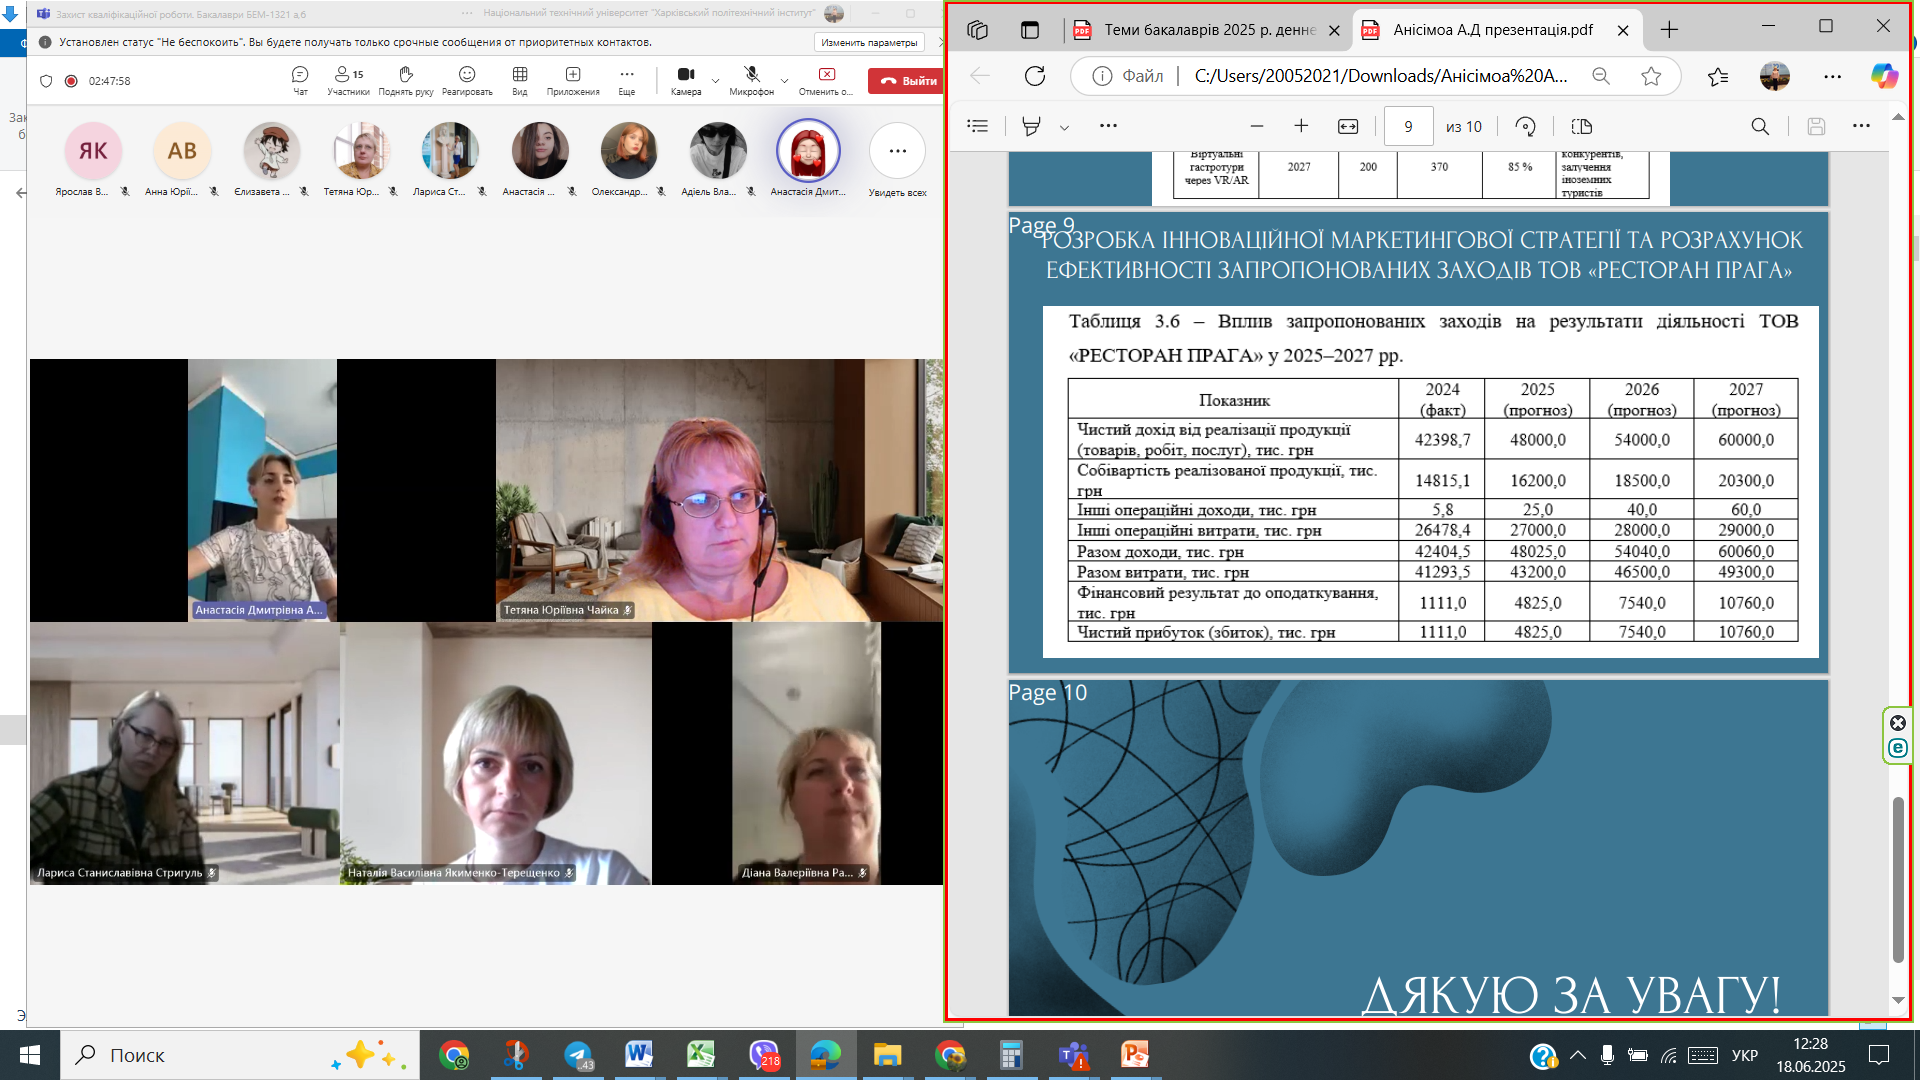Zoom in the PDF with plus
The image size is (1920, 1080).
point(1301,126)
